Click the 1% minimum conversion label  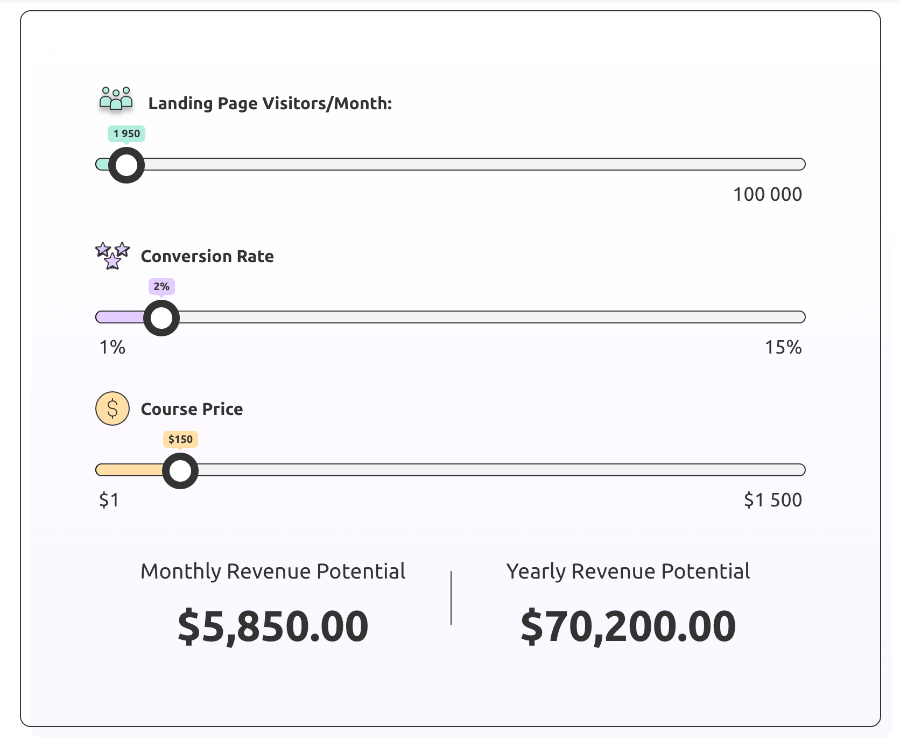(112, 347)
